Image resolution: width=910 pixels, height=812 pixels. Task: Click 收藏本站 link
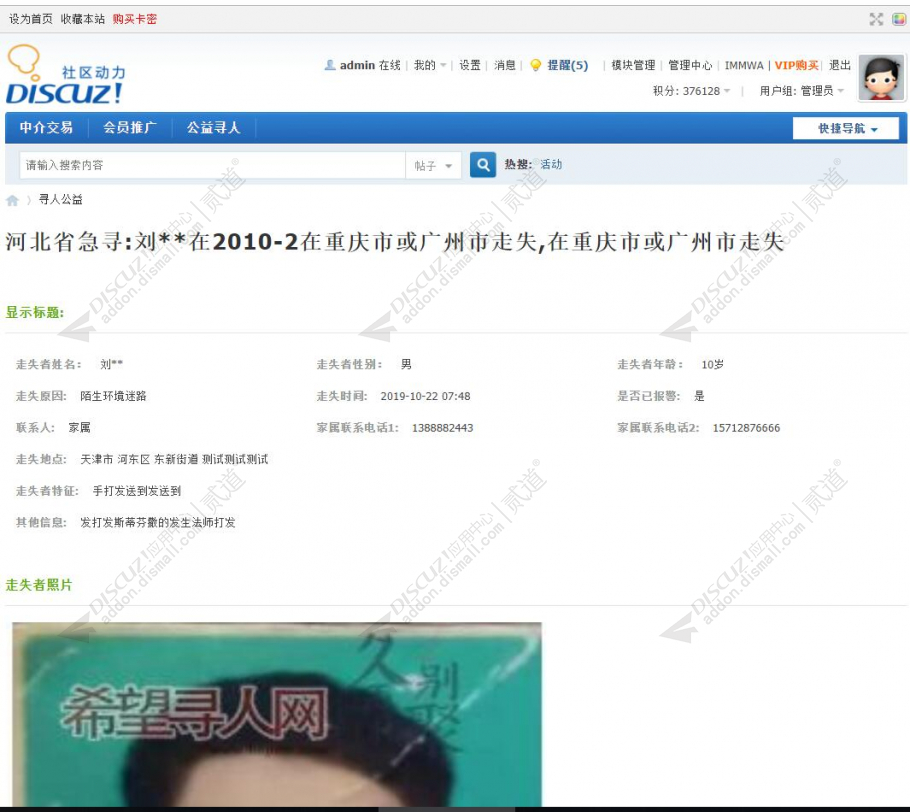pyautogui.click(x=82, y=19)
